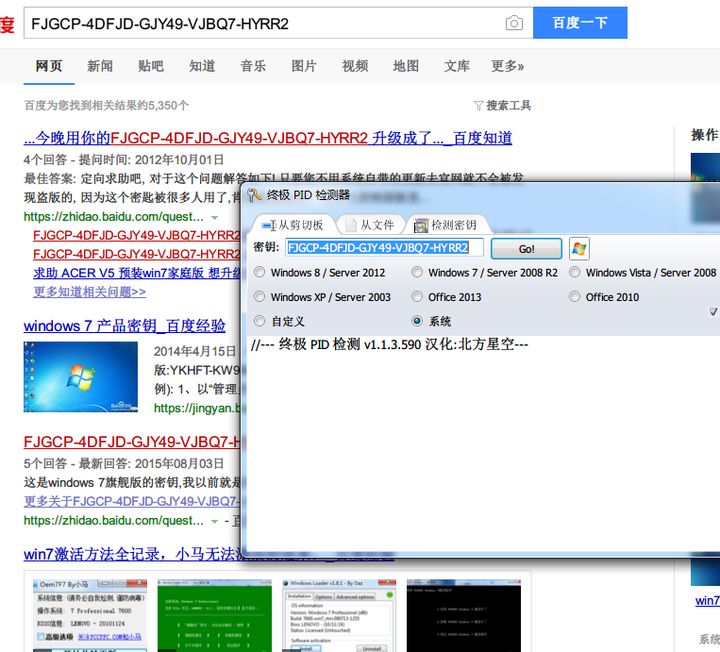720x652 pixels.
Task: Select Windows XP / Server 2003 radio
Action: click(x=259, y=297)
